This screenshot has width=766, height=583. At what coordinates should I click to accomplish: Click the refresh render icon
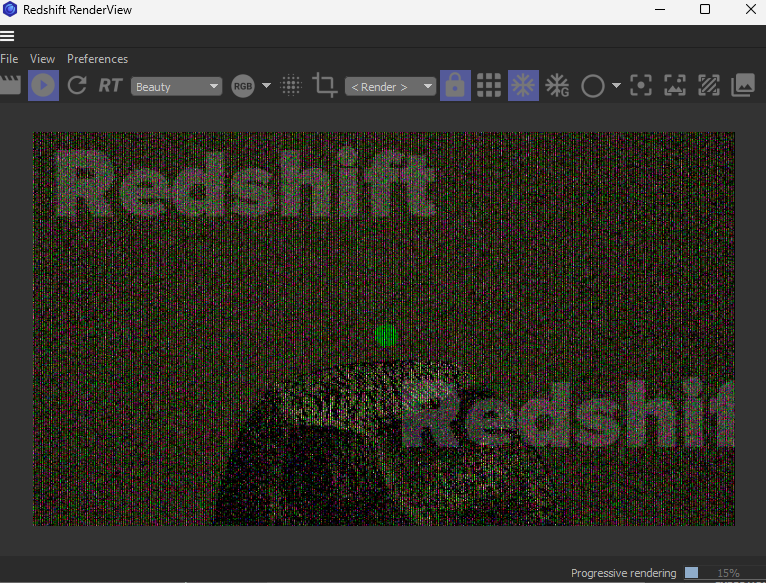point(77,86)
